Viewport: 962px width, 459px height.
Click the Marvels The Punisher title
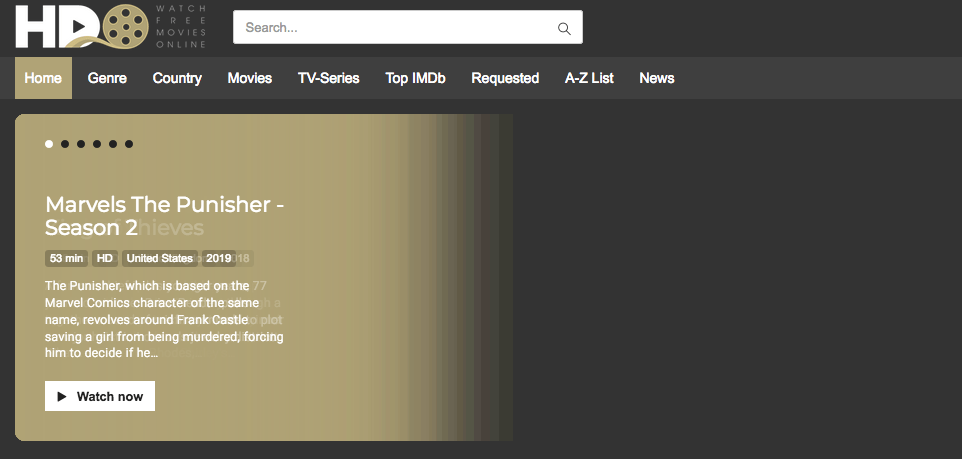click(164, 216)
